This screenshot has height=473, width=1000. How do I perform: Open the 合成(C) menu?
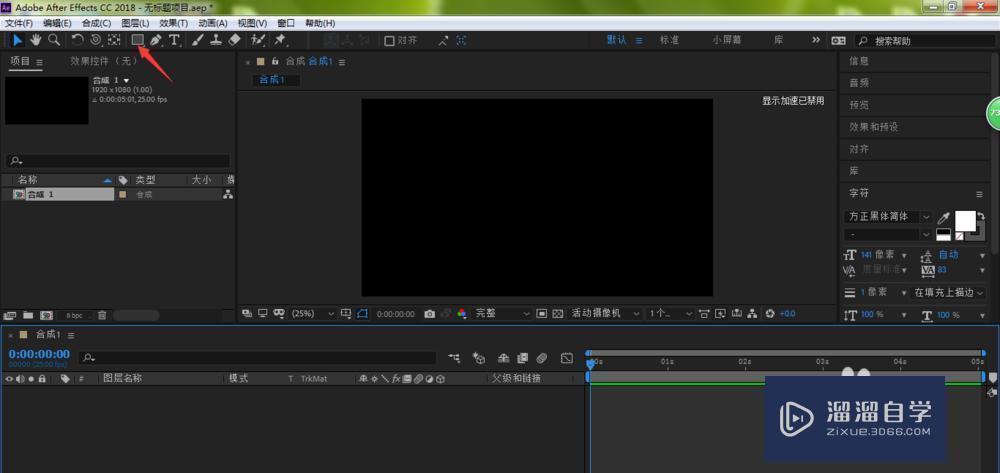click(x=96, y=23)
